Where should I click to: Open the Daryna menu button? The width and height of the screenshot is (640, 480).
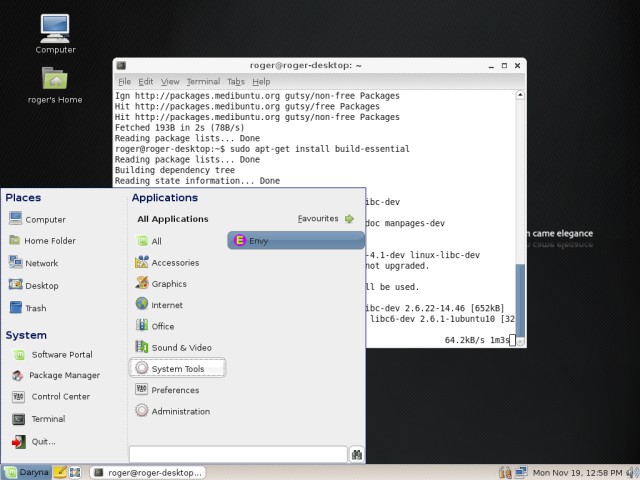[x=27, y=472]
